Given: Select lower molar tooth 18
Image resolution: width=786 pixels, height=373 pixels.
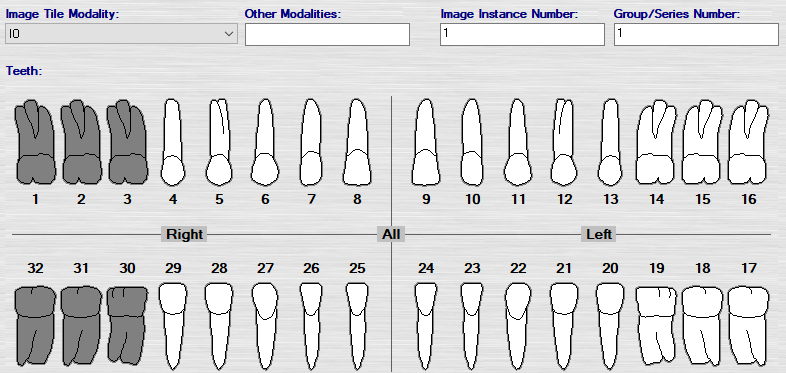Looking at the screenshot, I should (702, 326).
